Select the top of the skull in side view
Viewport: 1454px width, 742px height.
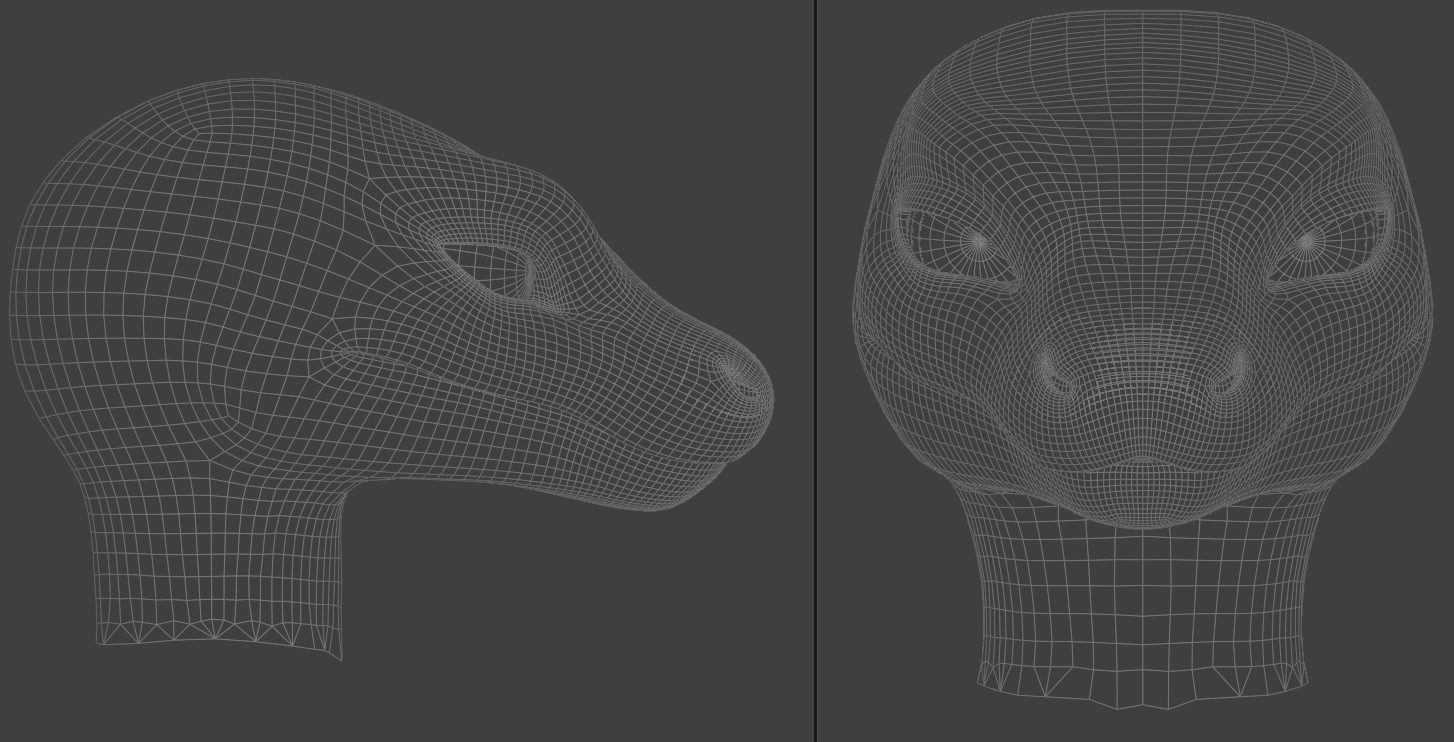click(x=250, y=82)
